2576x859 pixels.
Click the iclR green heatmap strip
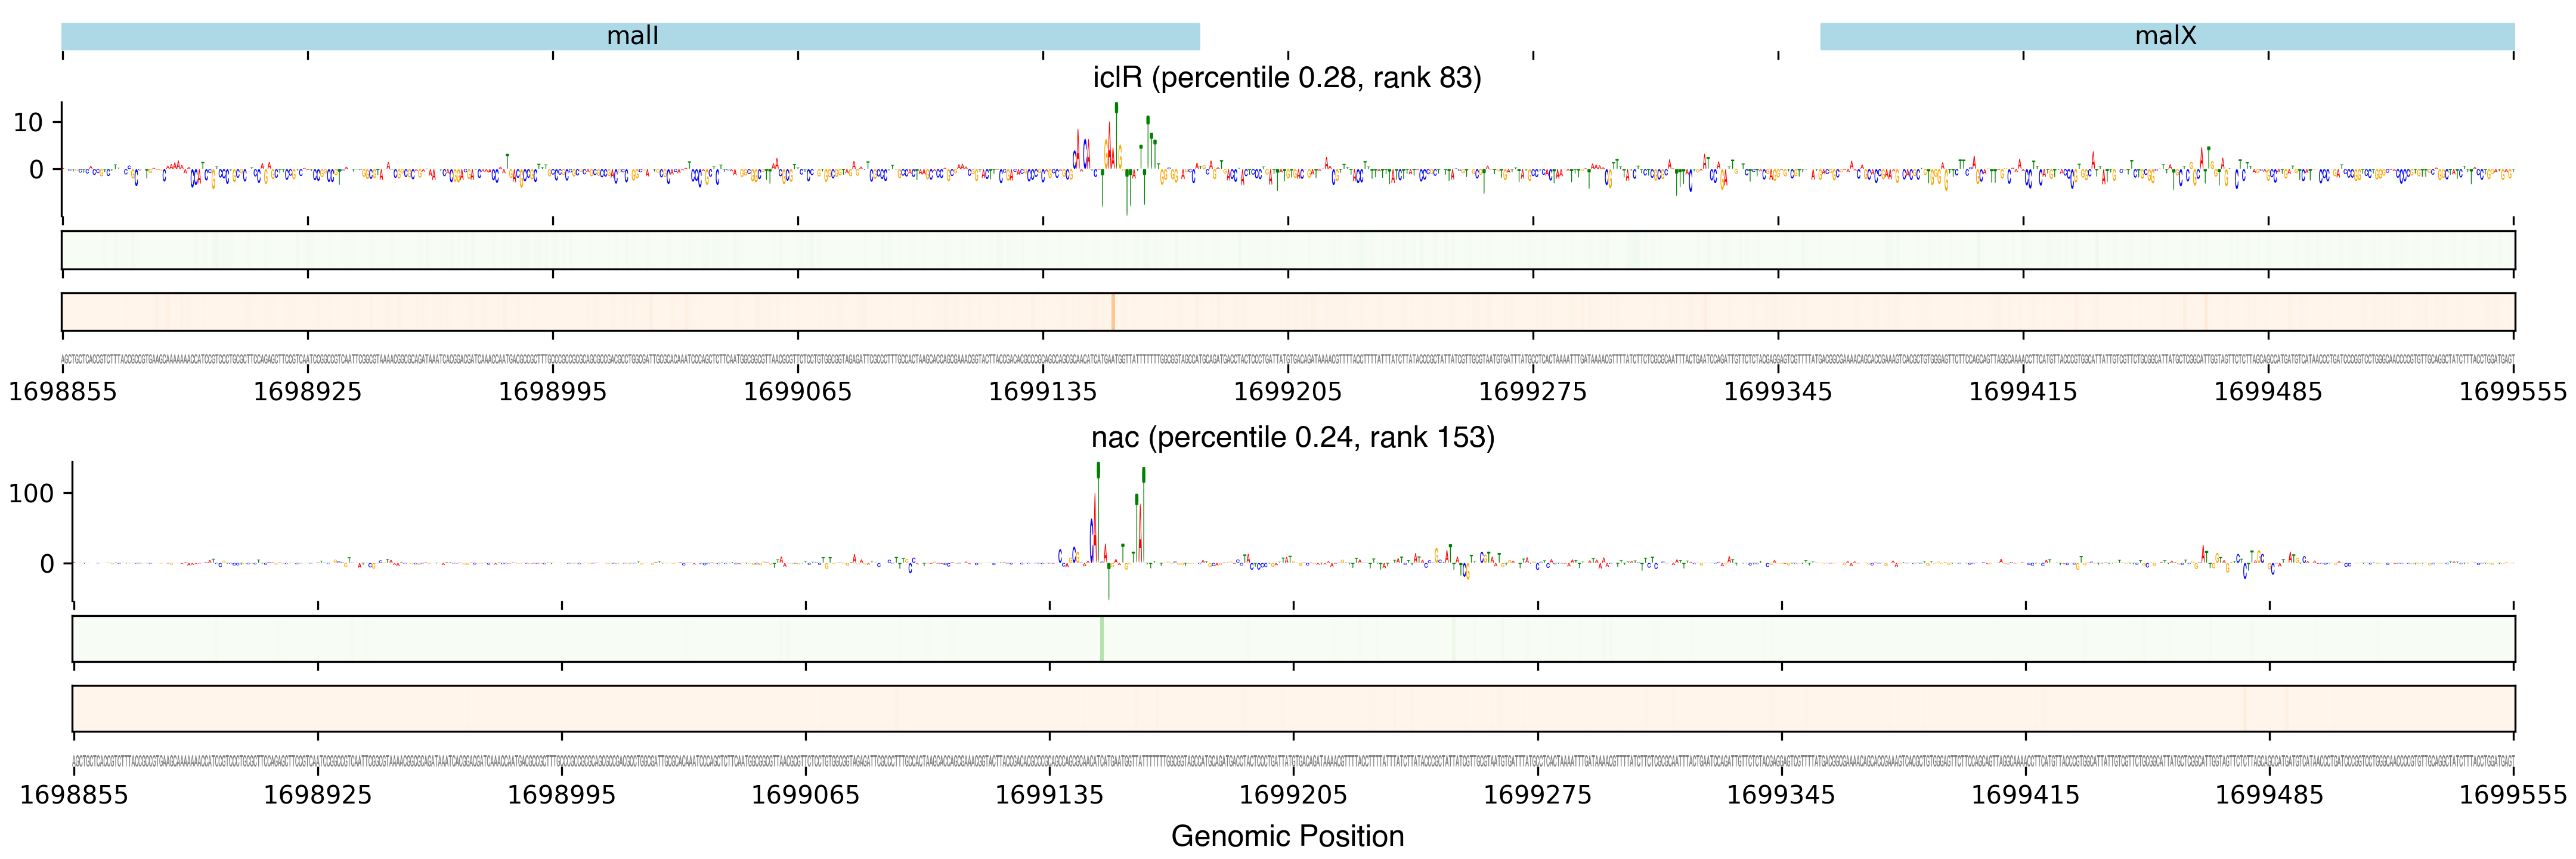coord(1287,250)
